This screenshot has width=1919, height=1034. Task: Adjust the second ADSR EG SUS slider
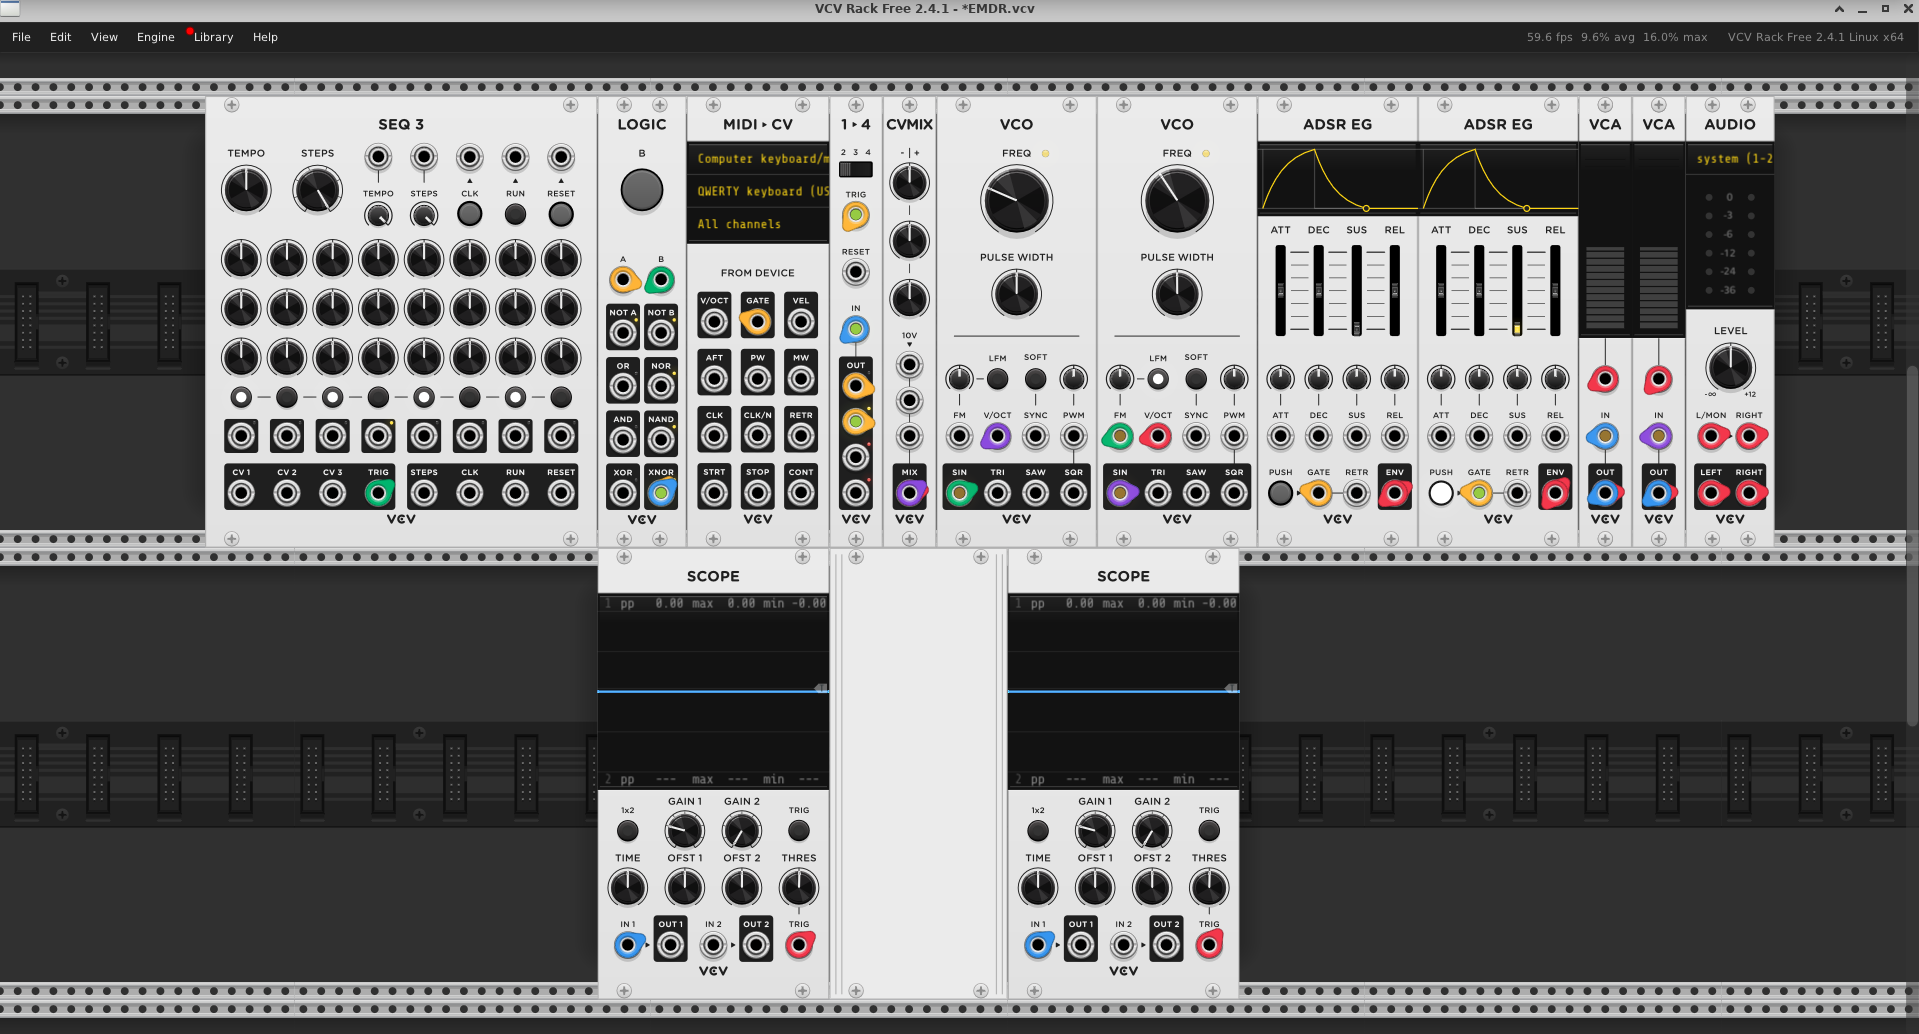click(1517, 290)
